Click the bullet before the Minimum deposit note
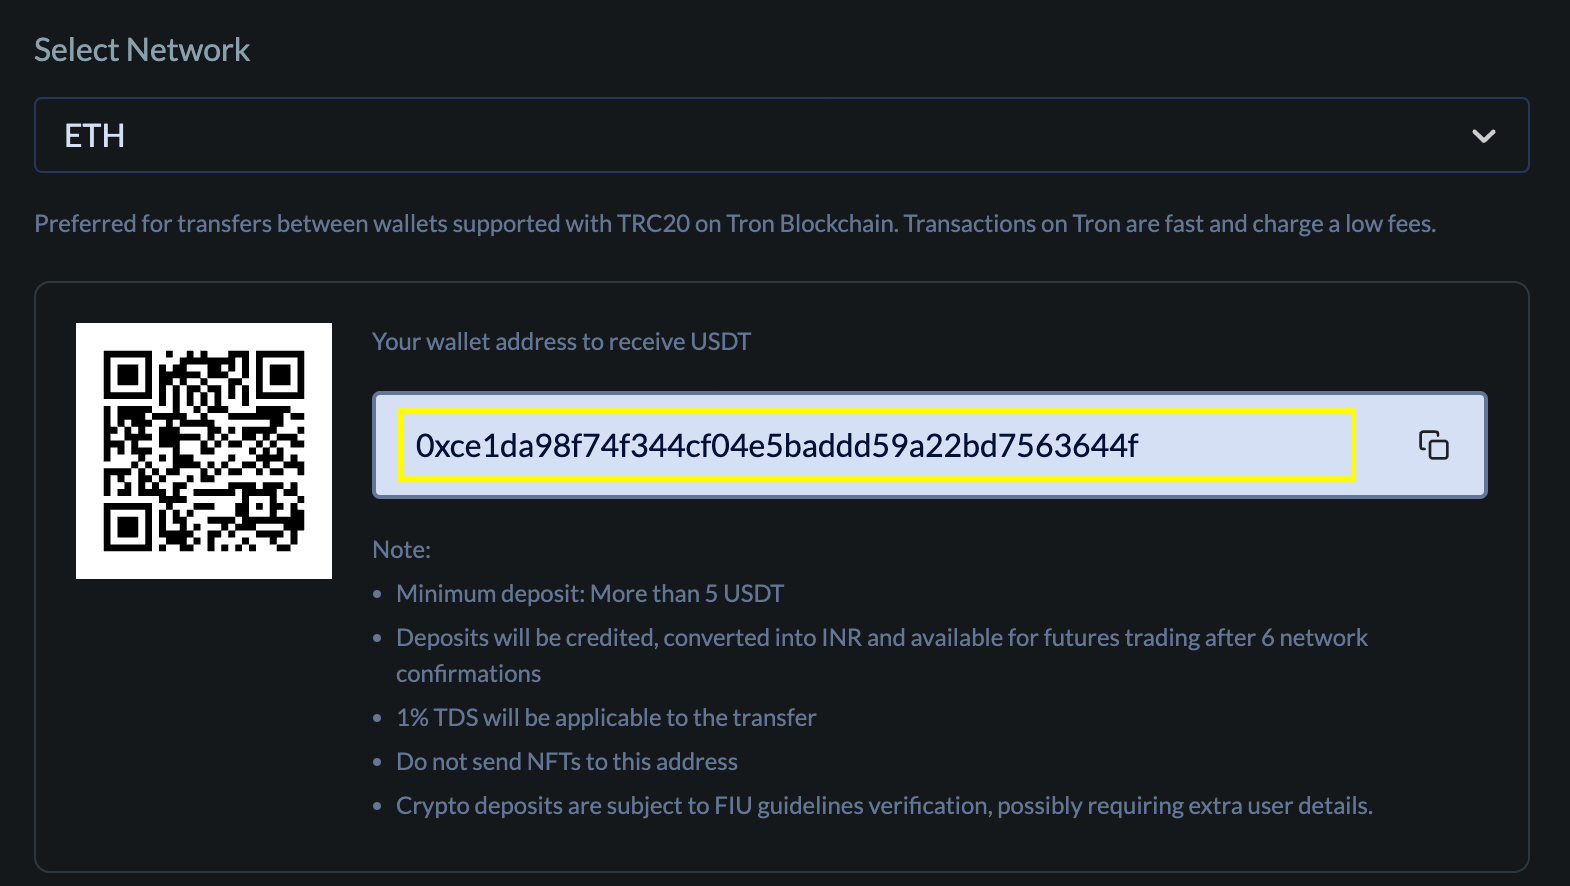 (x=377, y=594)
